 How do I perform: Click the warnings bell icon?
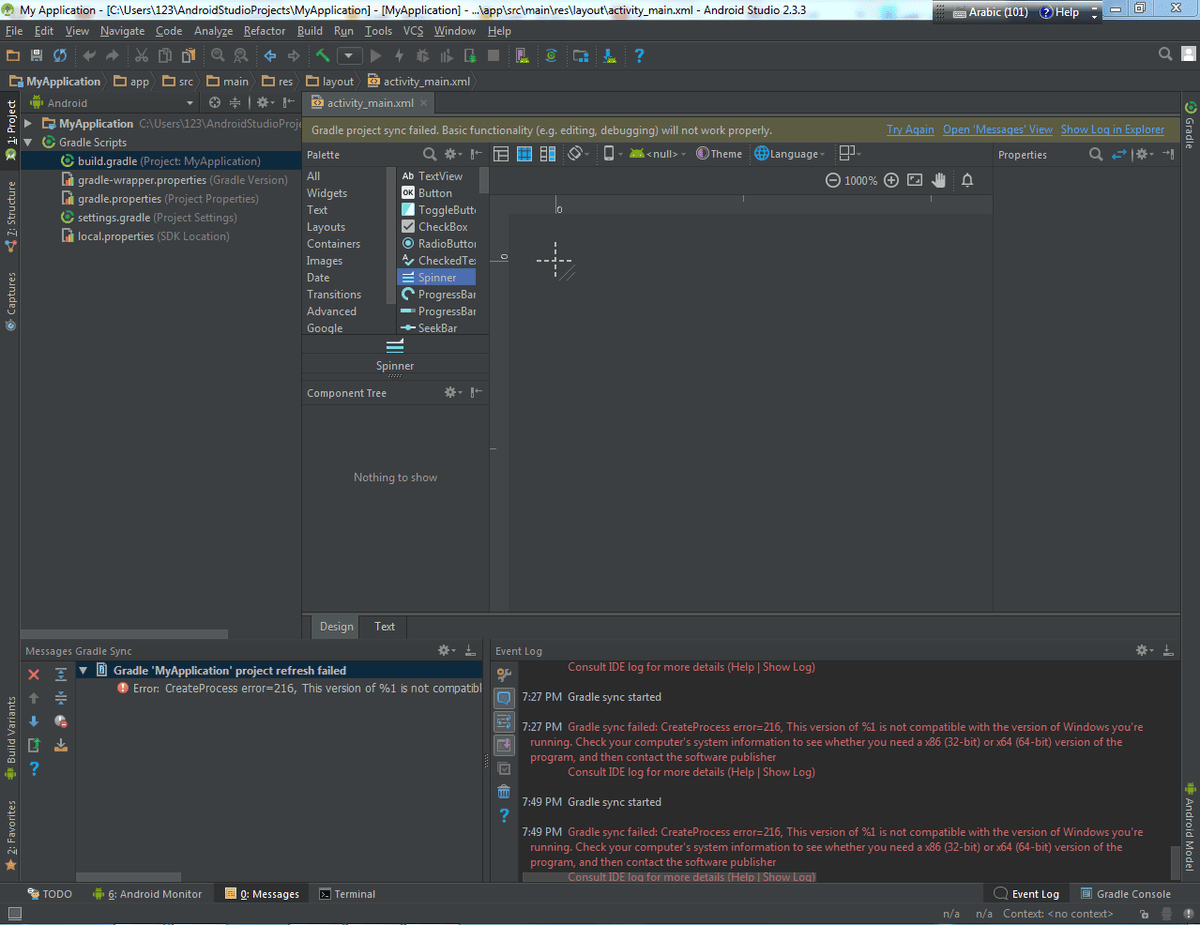point(967,180)
